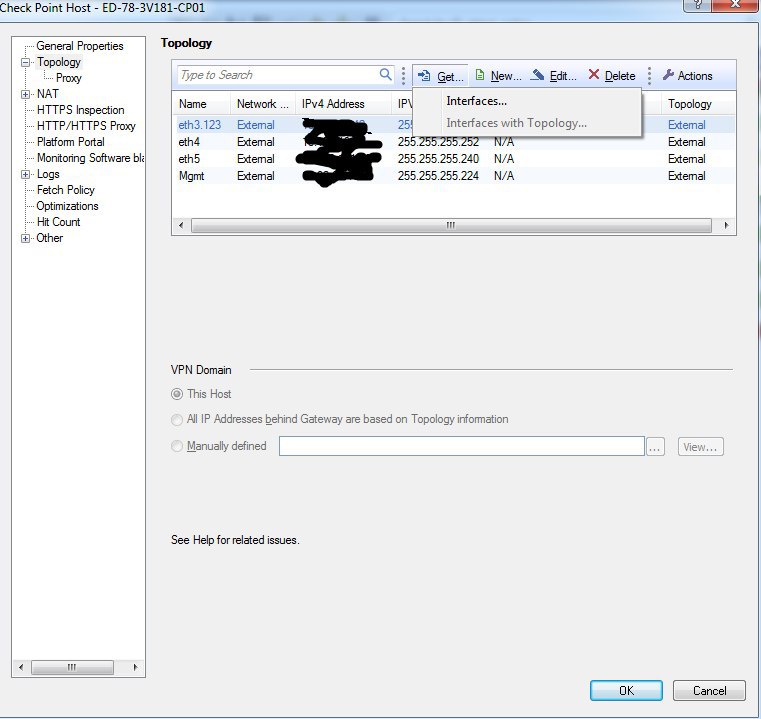Image resolution: width=761 pixels, height=719 pixels.
Task: Open Platform Portal page
Action: pyautogui.click(x=70, y=142)
